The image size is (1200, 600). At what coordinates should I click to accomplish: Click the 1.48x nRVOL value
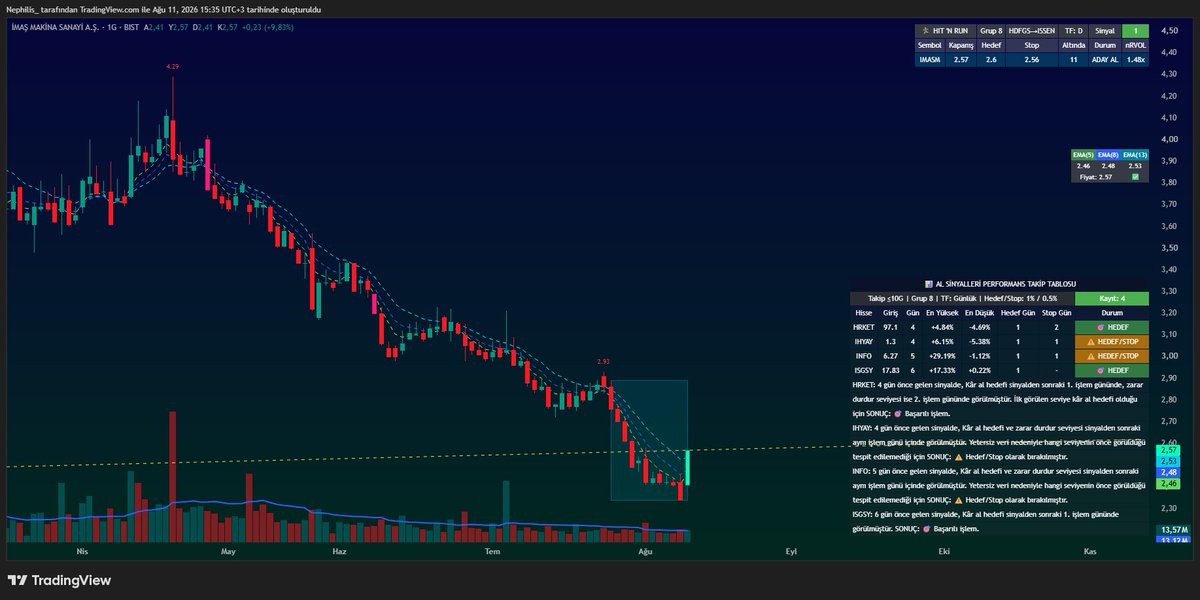click(x=1136, y=60)
